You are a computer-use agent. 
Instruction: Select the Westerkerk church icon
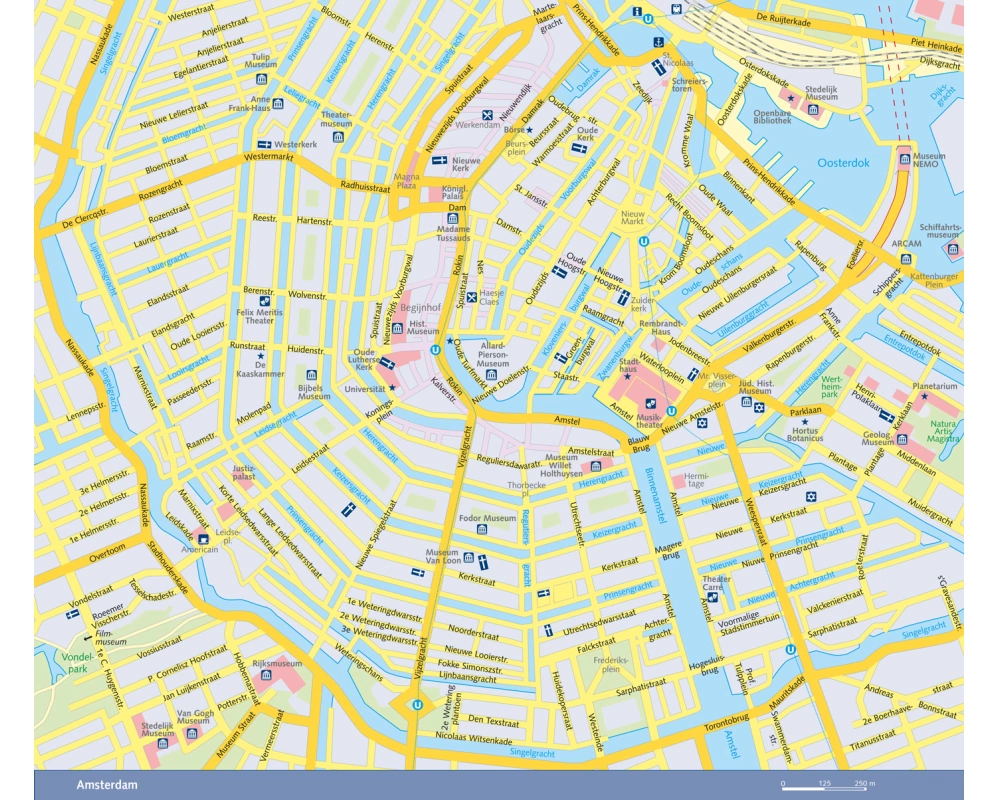[266, 144]
